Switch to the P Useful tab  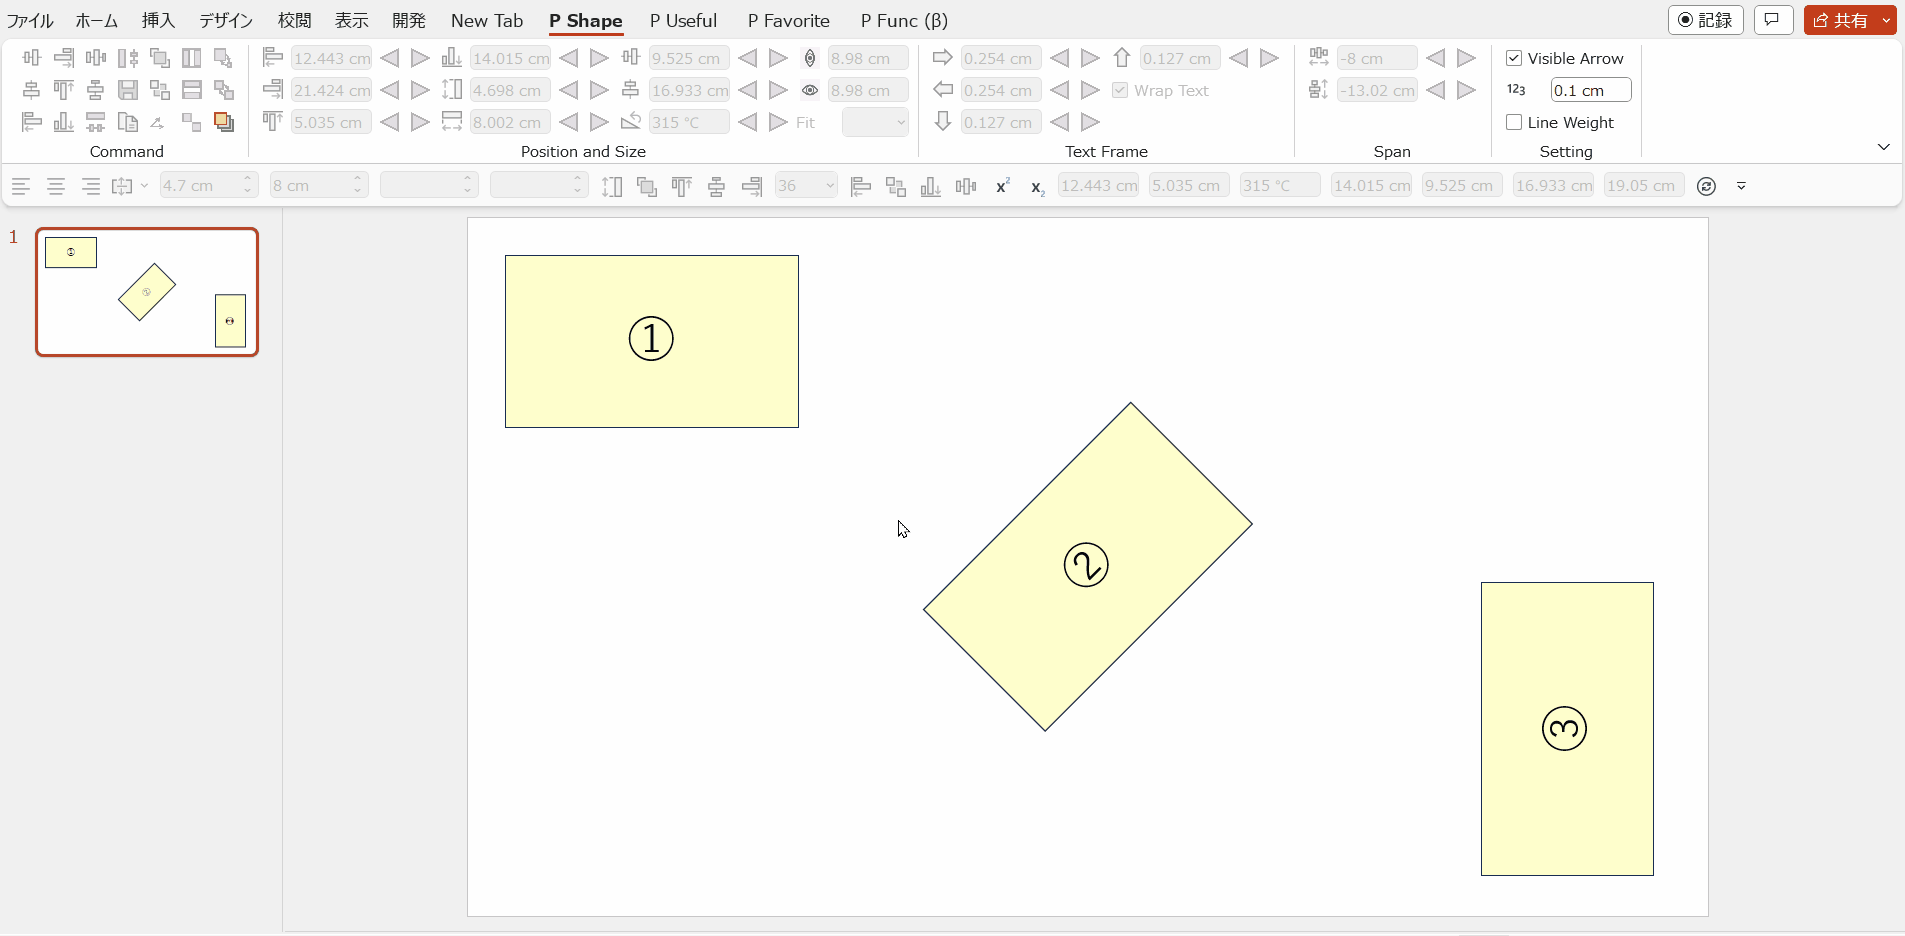pyautogui.click(x=683, y=20)
